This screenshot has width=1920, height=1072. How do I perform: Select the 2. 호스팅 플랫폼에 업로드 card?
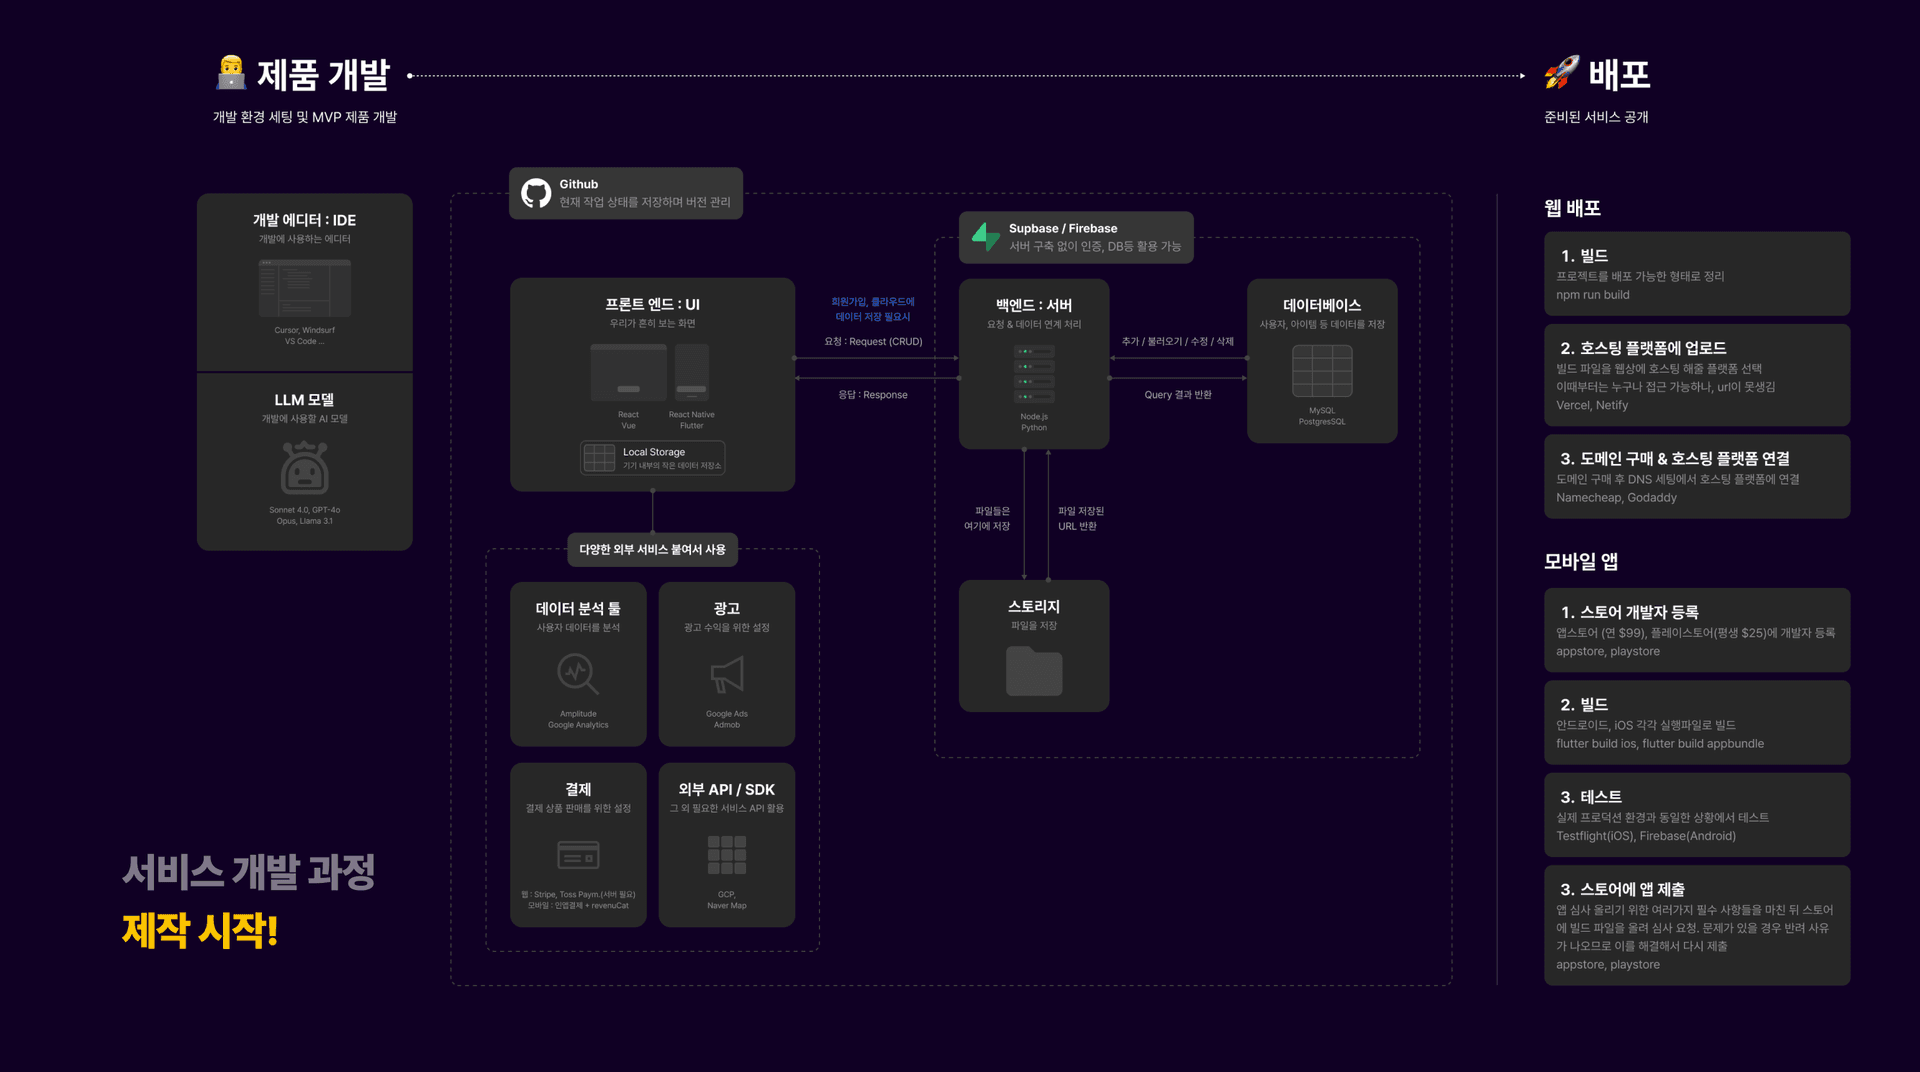point(1696,375)
